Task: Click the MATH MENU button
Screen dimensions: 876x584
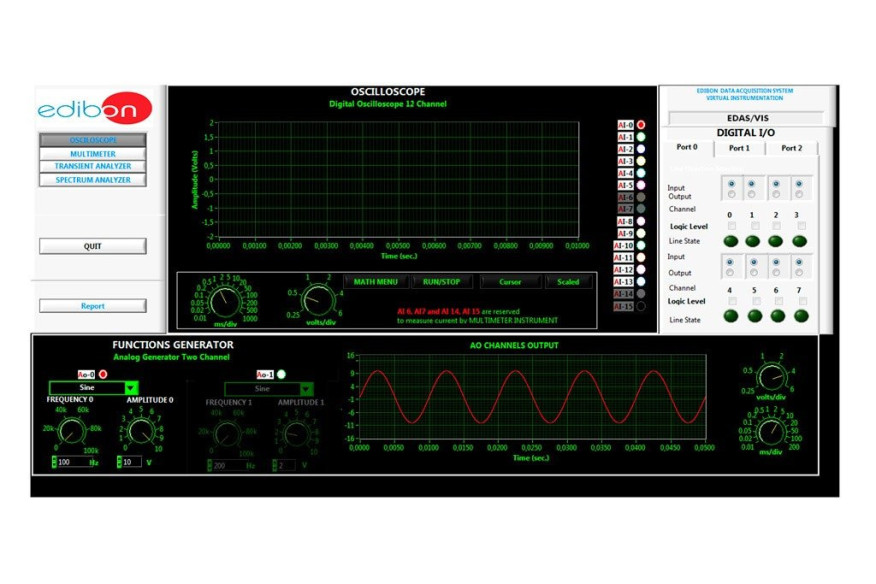Action: (375, 282)
